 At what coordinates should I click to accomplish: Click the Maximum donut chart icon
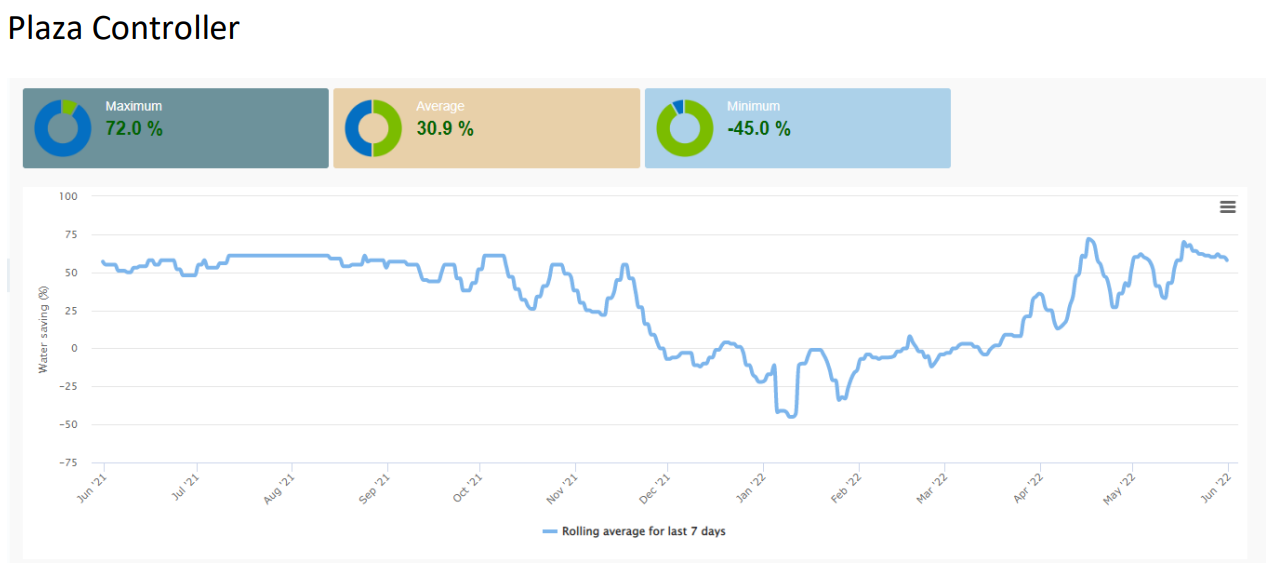[62, 128]
